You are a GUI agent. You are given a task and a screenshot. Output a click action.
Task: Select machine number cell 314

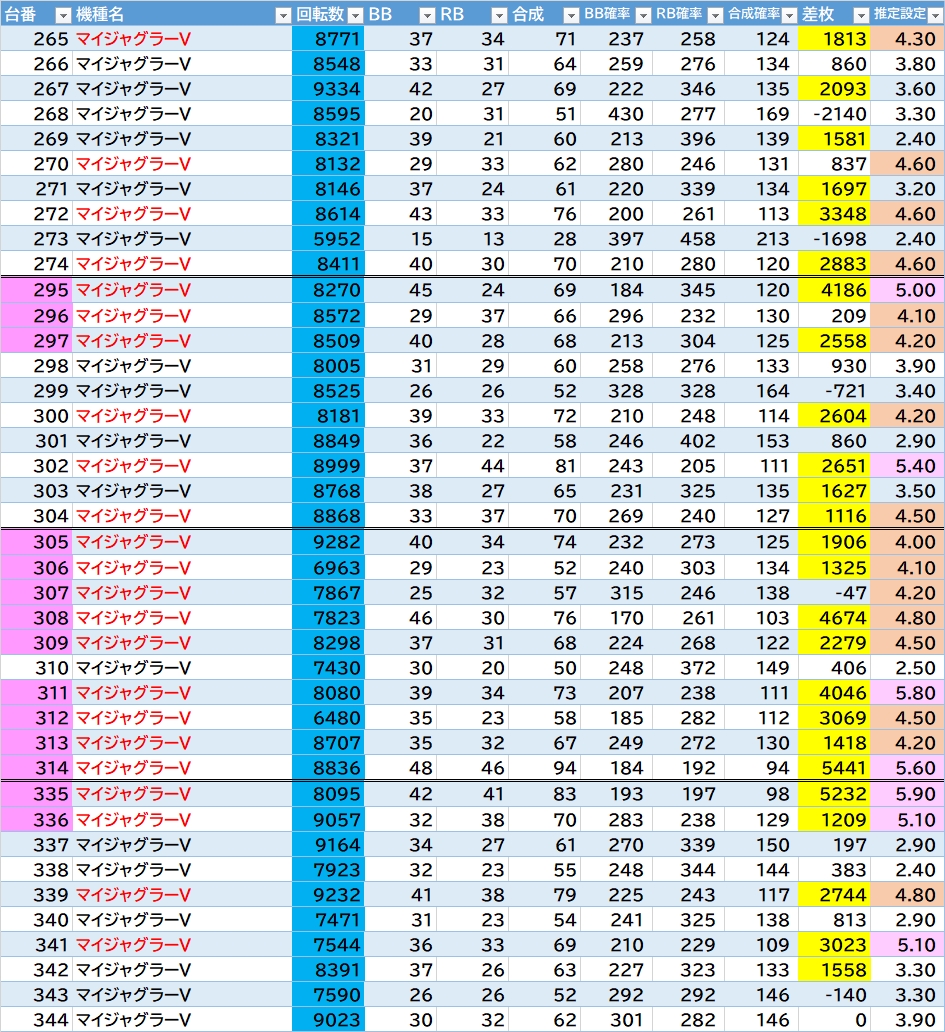36,768
